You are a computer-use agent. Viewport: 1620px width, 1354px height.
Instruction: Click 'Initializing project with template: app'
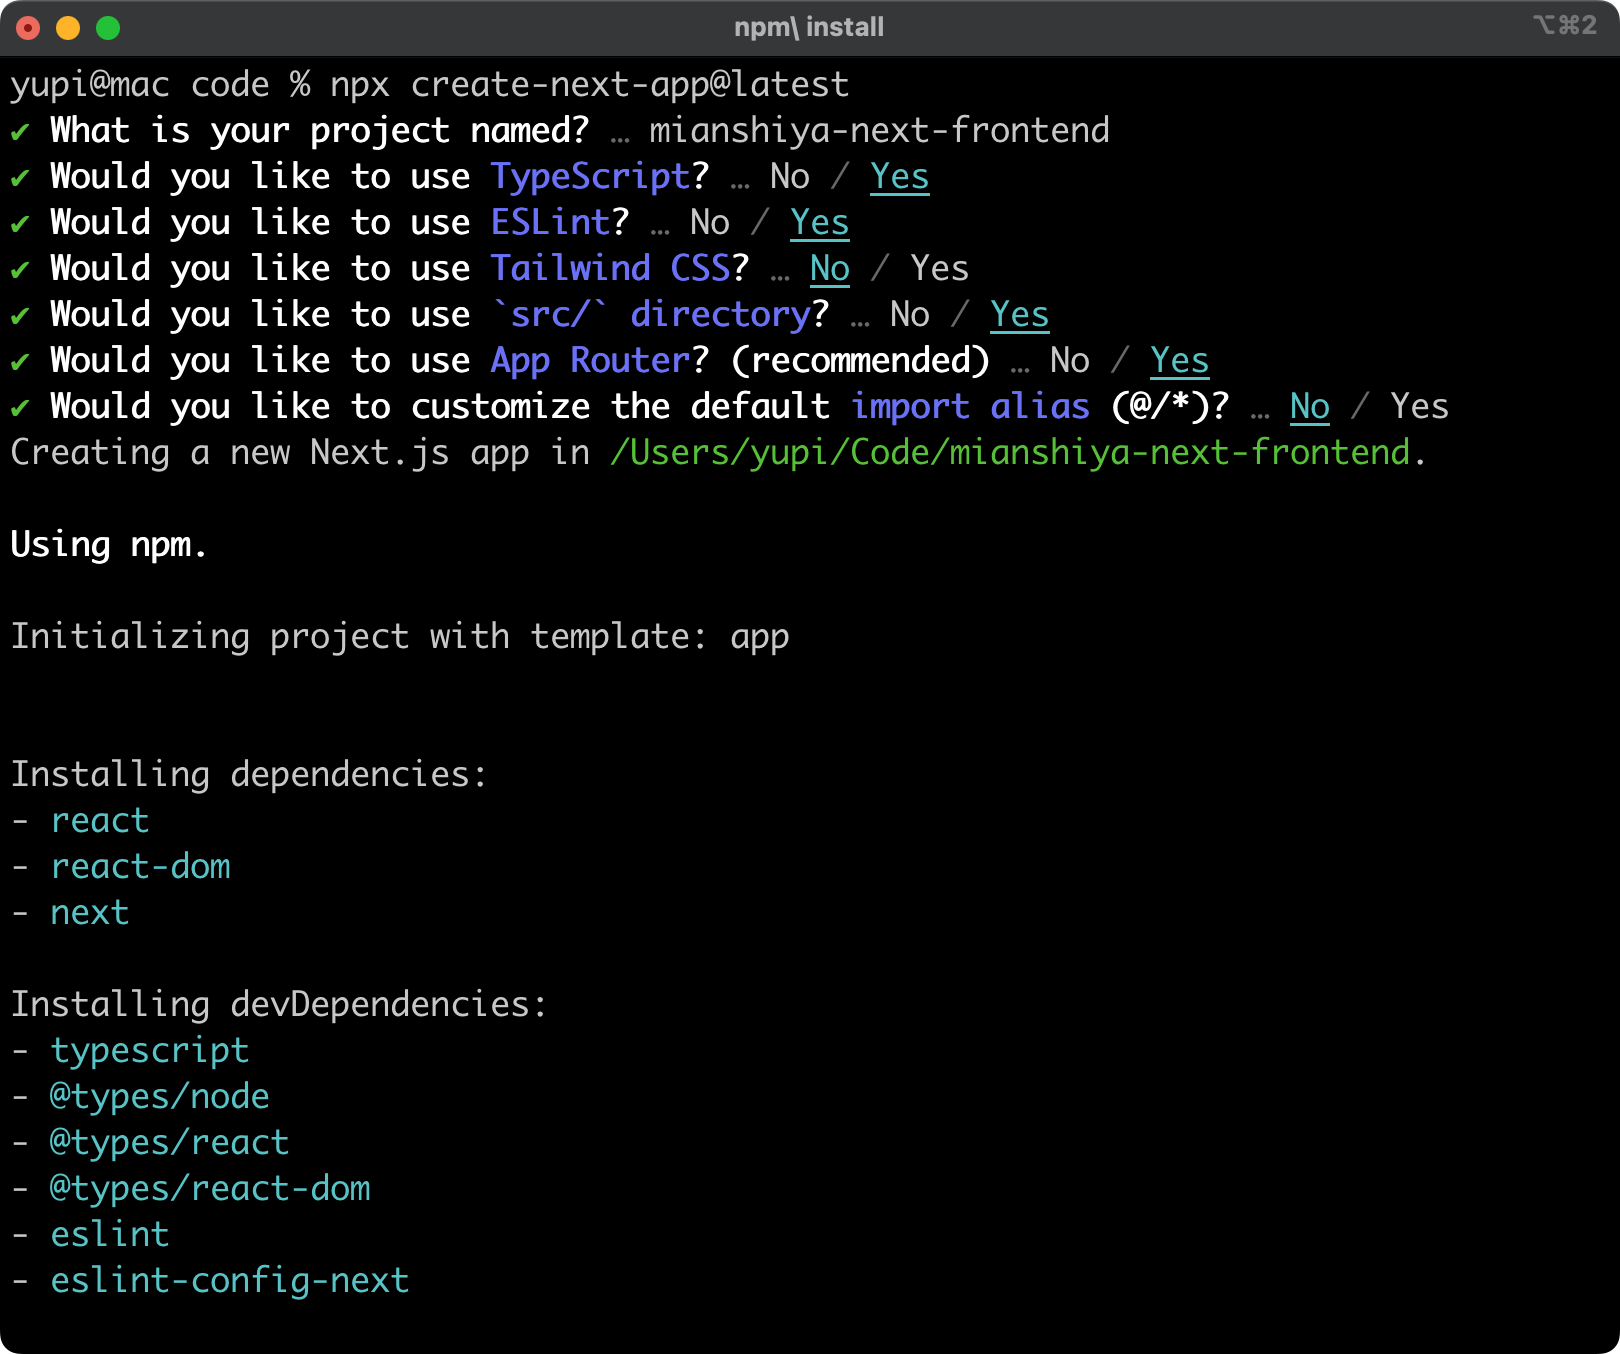tap(400, 637)
